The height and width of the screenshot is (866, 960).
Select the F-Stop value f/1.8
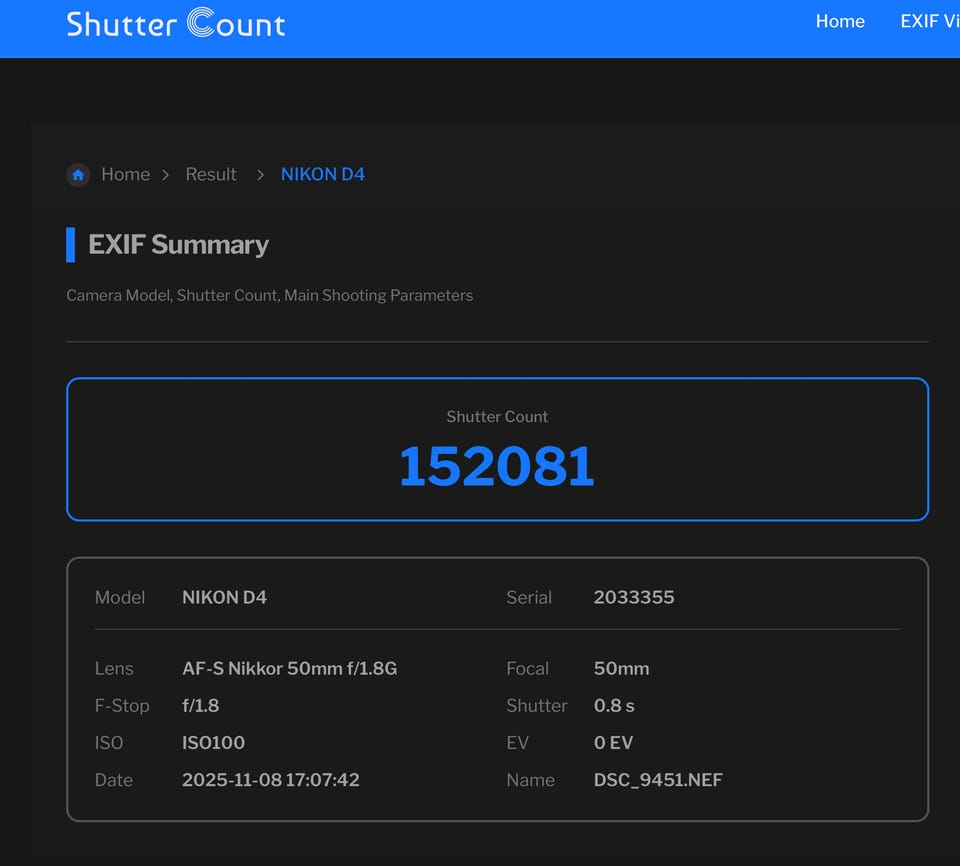coord(200,706)
